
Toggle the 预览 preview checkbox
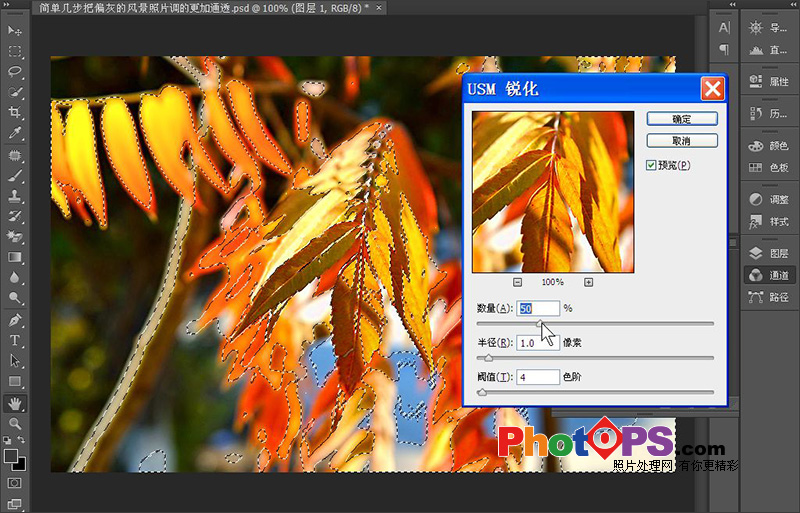(651, 165)
